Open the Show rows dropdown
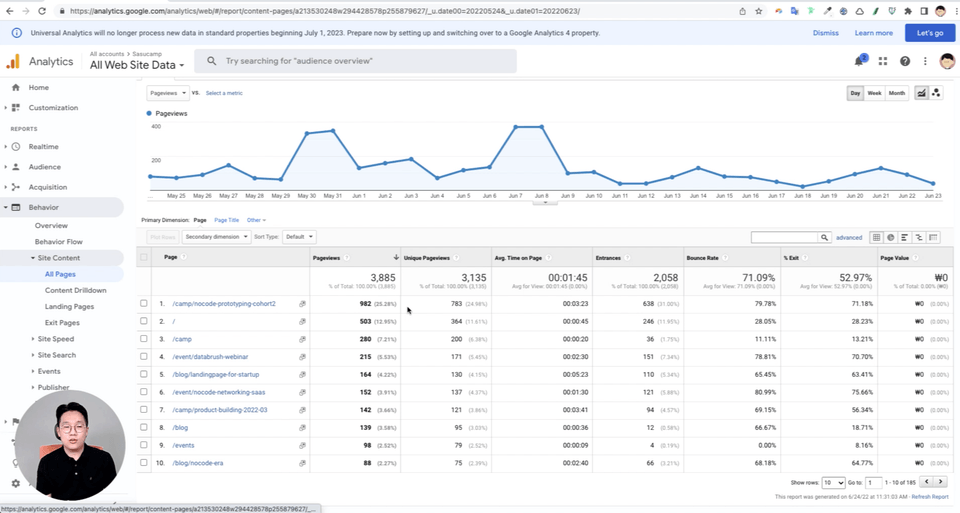This screenshot has width=960, height=513. pos(833,482)
